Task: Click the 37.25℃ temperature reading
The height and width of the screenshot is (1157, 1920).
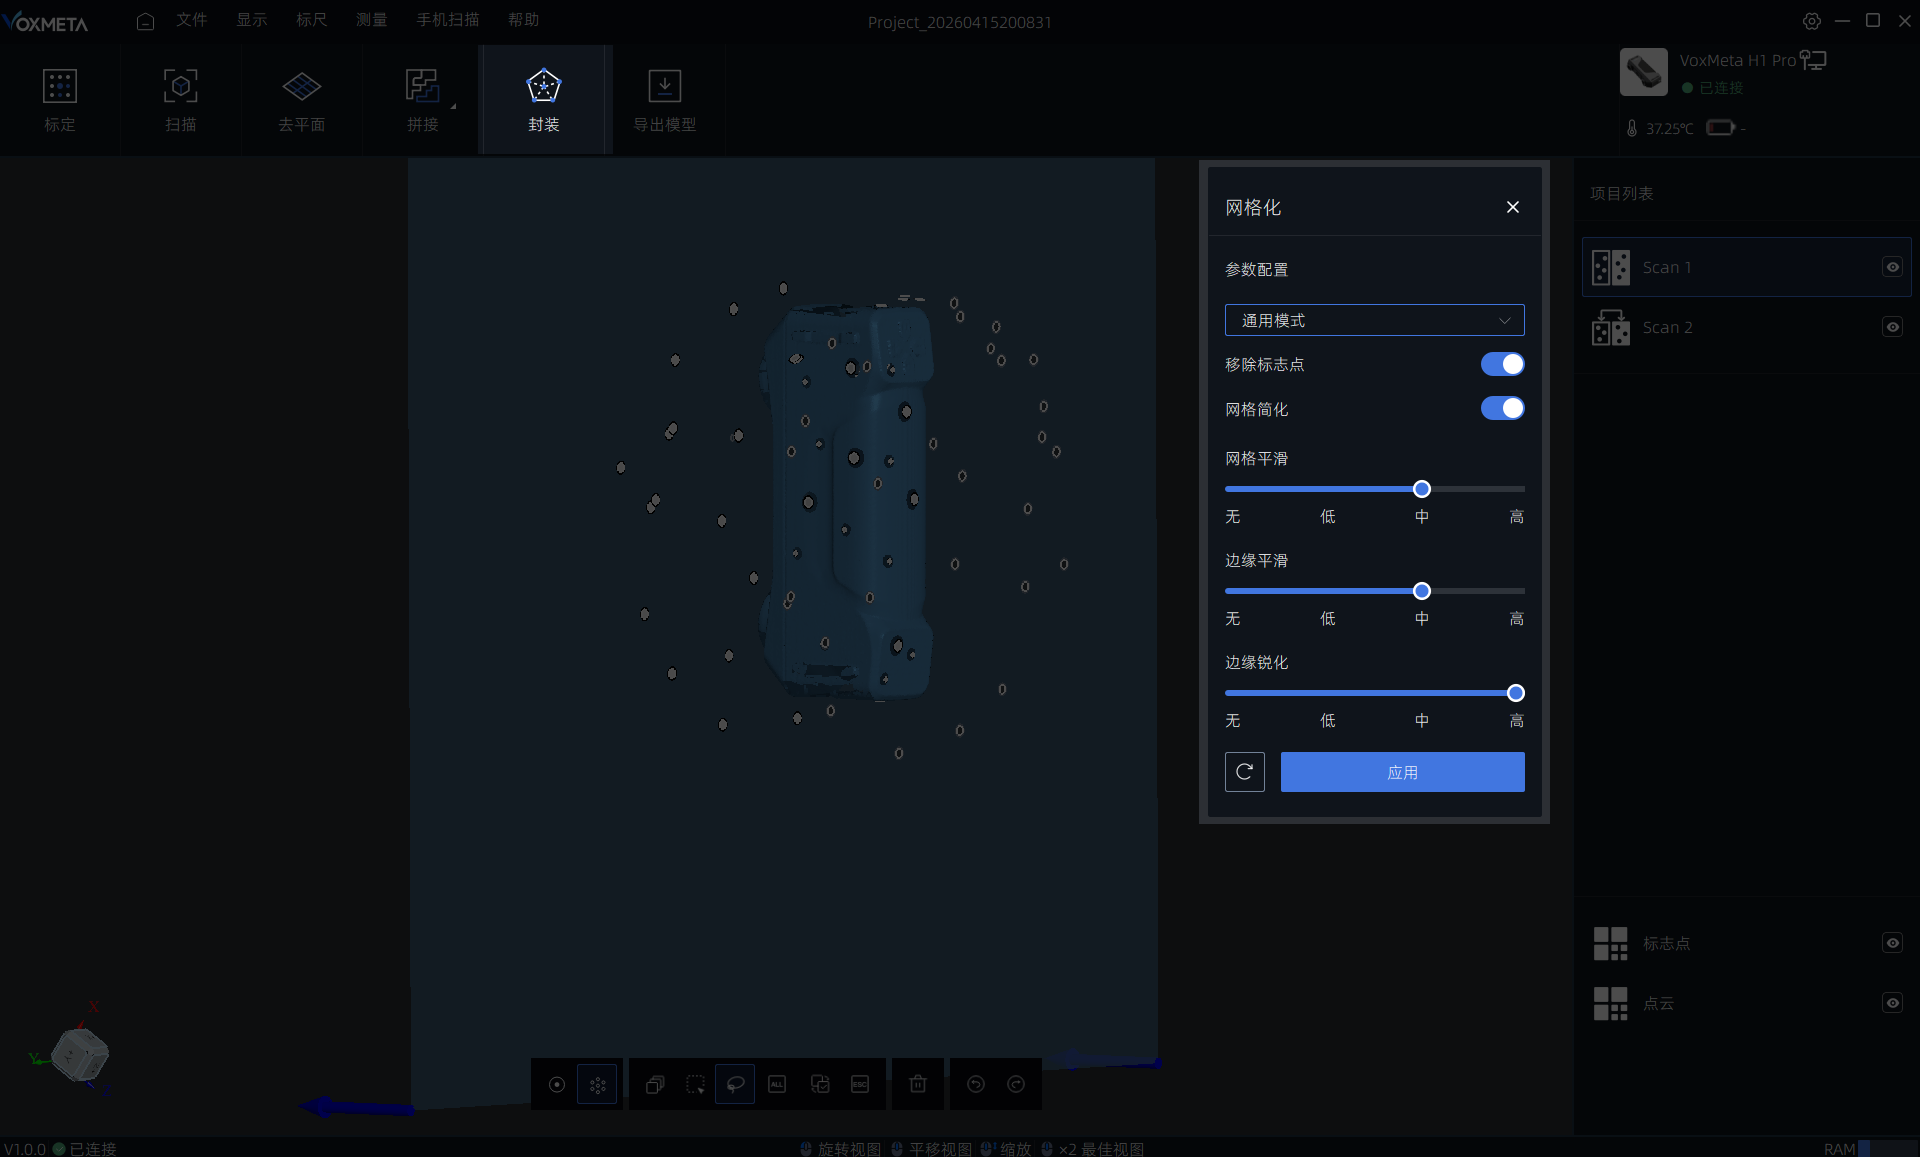Action: pyautogui.click(x=1670, y=128)
